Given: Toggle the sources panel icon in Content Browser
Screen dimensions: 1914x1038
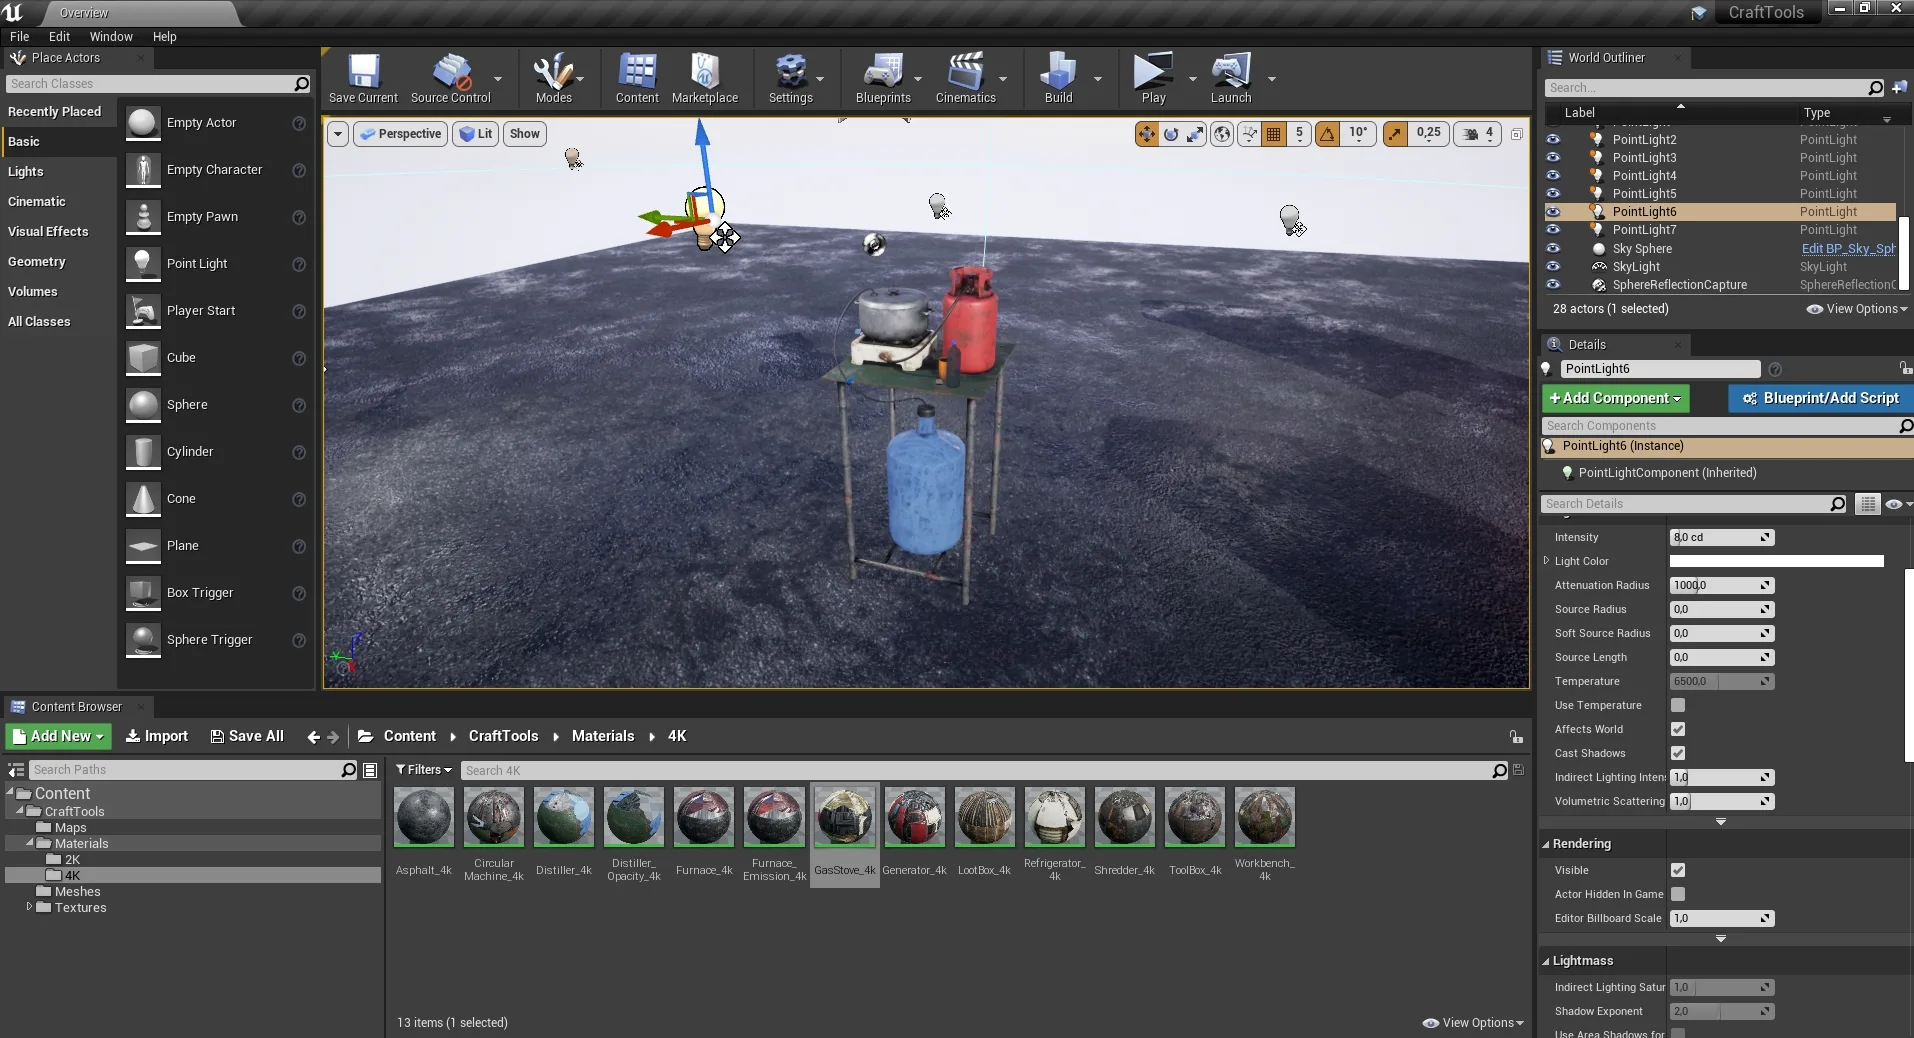Looking at the screenshot, I should click(16, 770).
